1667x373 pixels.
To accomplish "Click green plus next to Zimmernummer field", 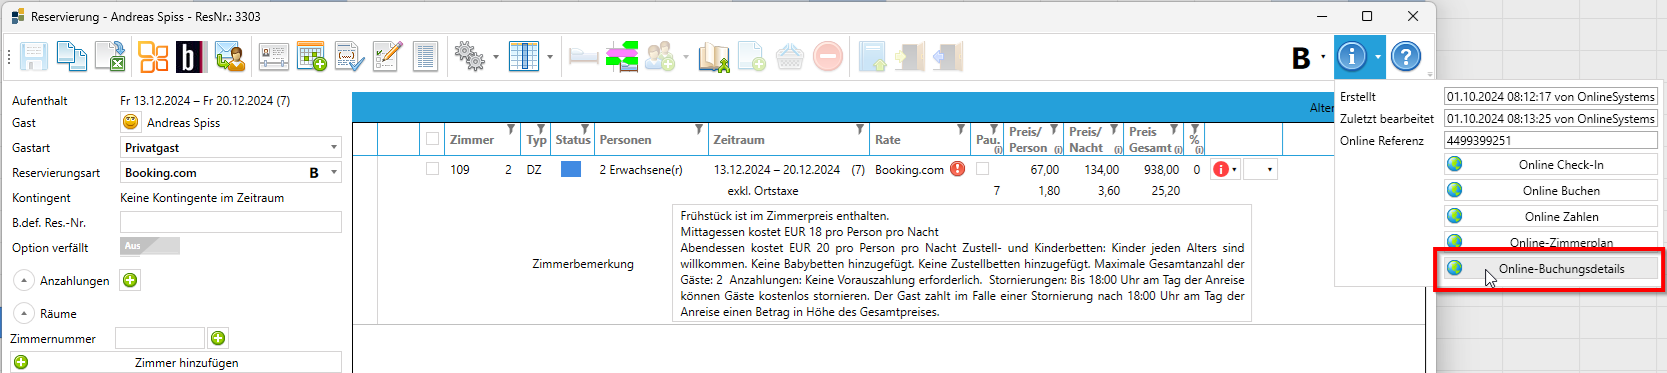I will pos(218,338).
